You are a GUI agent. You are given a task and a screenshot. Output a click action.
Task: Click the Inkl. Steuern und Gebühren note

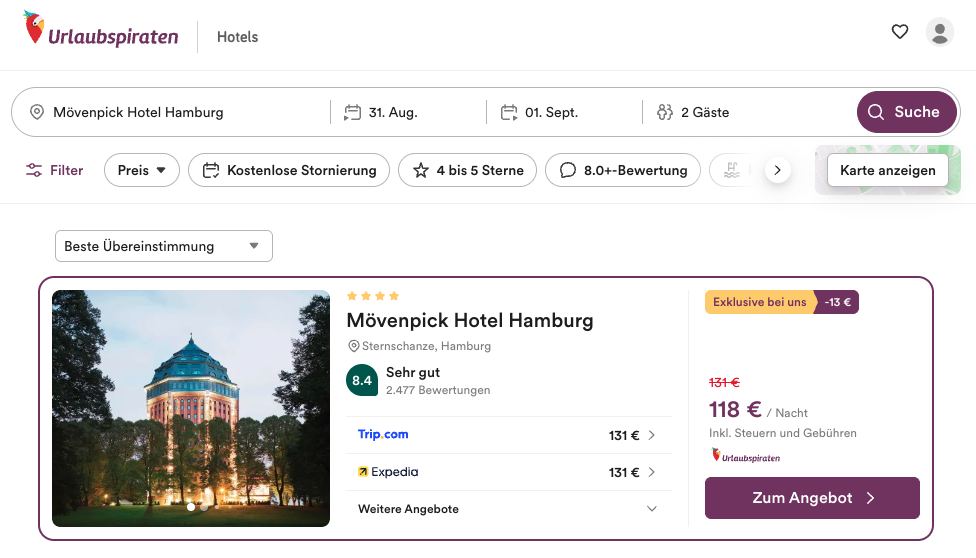[x=782, y=433]
